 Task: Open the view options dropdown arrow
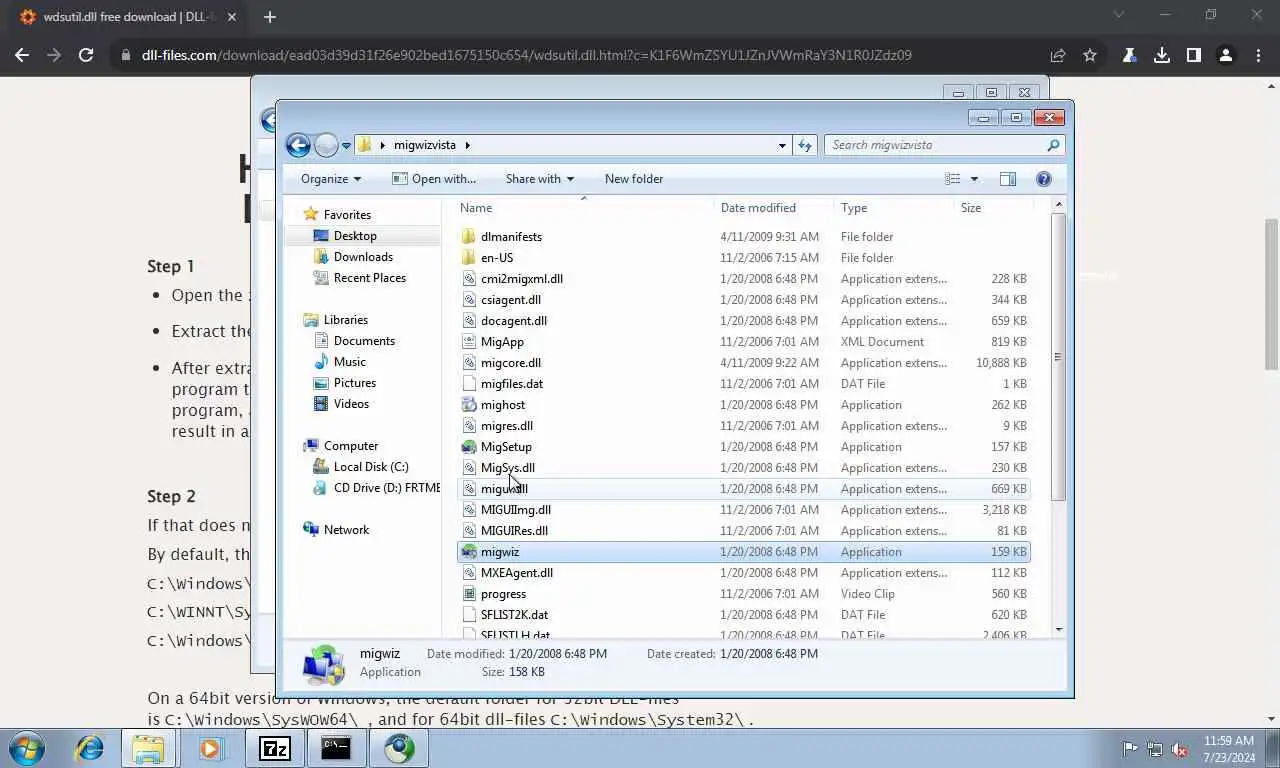[974, 179]
